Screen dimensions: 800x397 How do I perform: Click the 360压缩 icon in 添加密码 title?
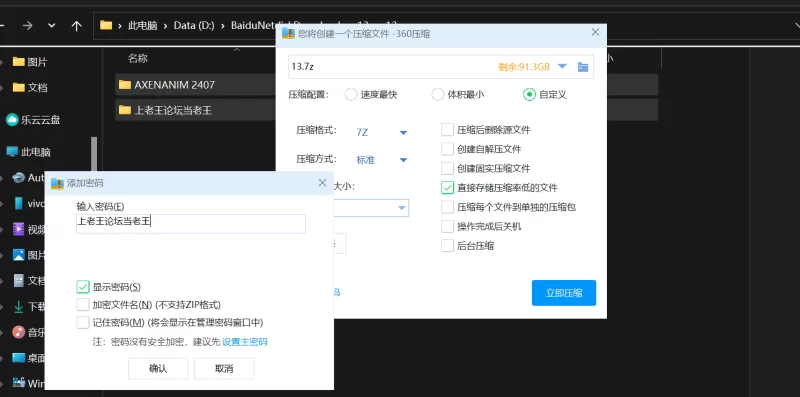tap(57, 183)
